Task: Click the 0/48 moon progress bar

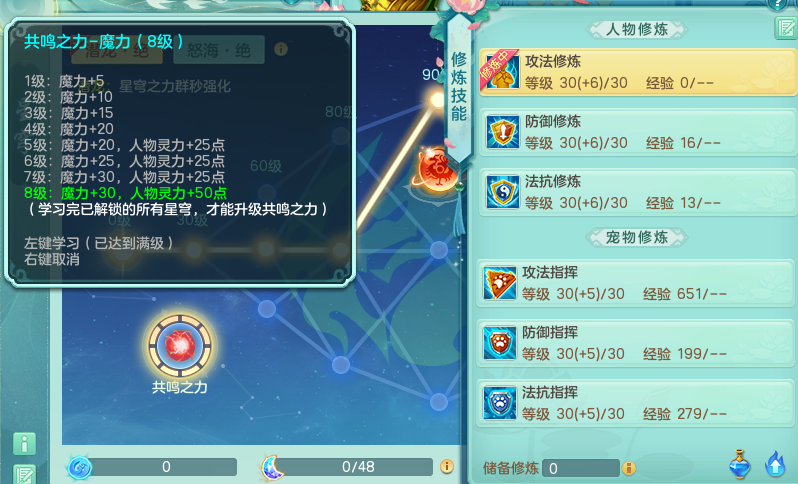Action: pyautogui.click(x=348, y=467)
